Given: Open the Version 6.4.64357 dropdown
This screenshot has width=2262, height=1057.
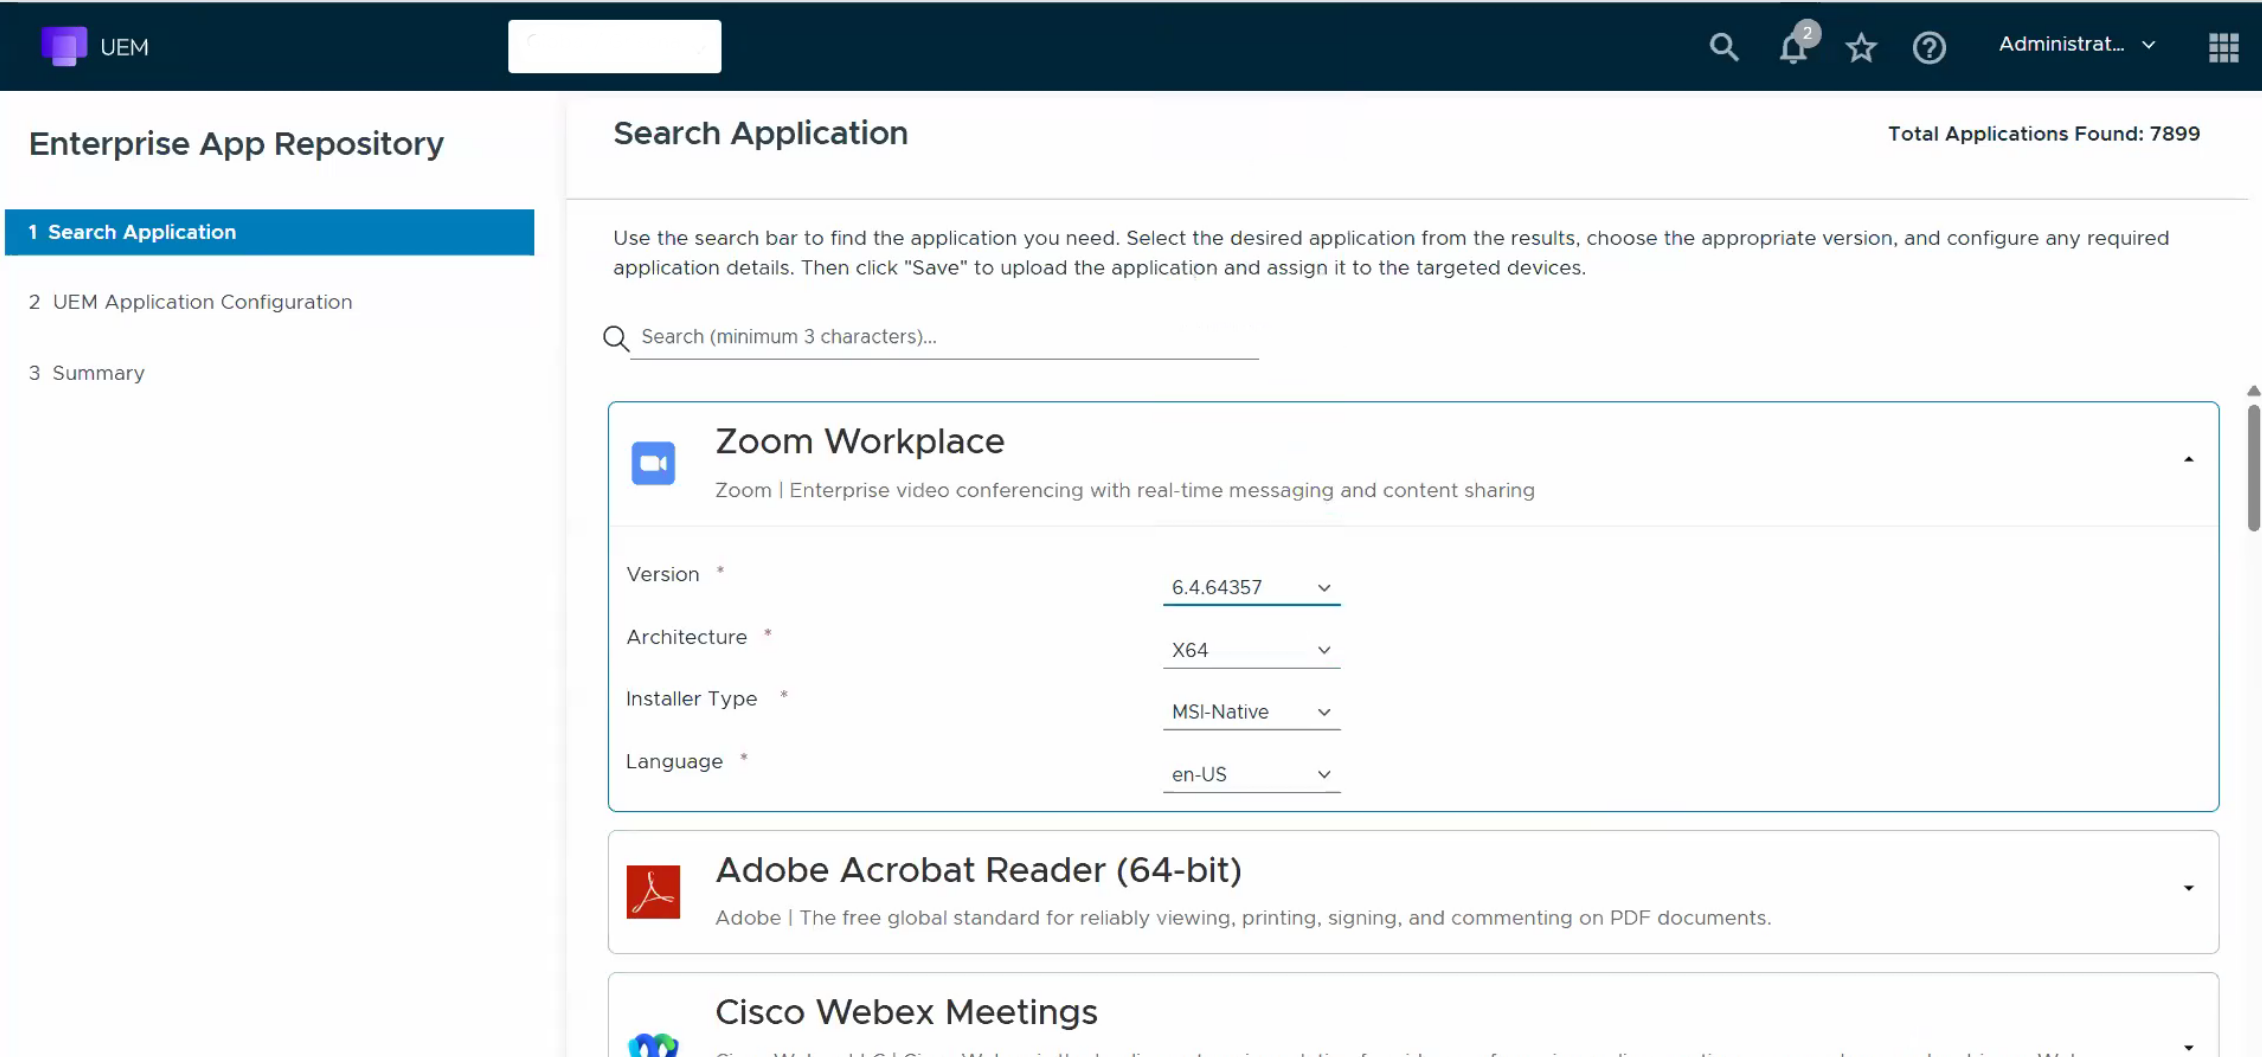Looking at the screenshot, I should click(x=1251, y=587).
